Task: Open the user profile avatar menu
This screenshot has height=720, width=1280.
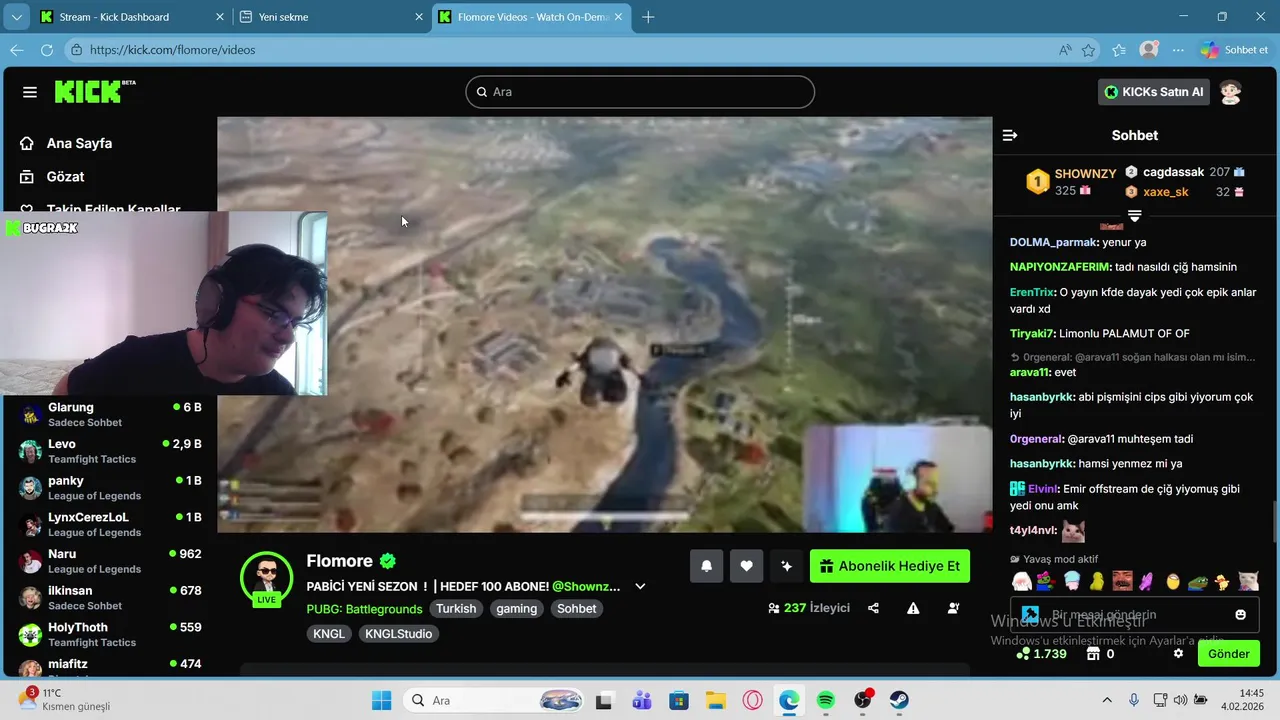Action: (x=1230, y=92)
